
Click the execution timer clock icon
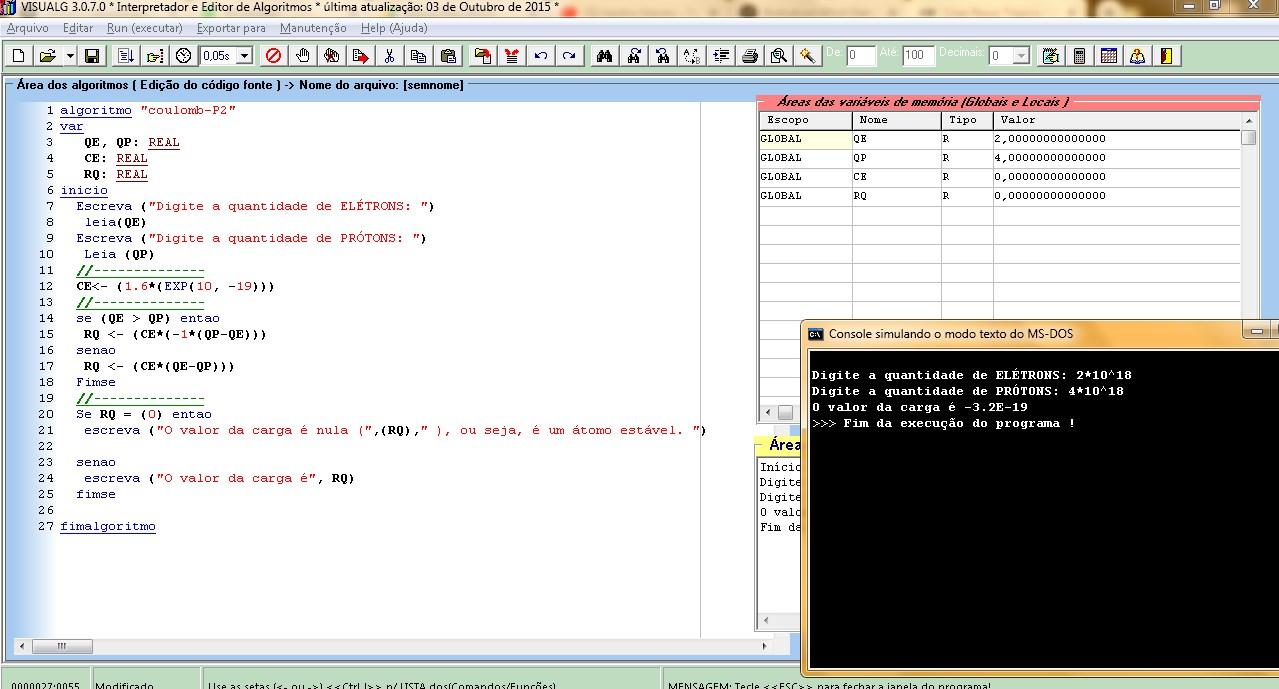(x=183, y=56)
